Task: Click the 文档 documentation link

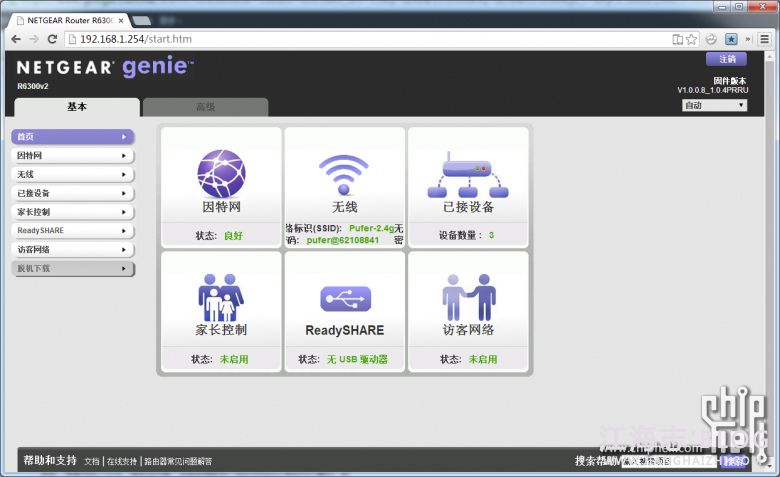Action: click(x=92, y=461)
